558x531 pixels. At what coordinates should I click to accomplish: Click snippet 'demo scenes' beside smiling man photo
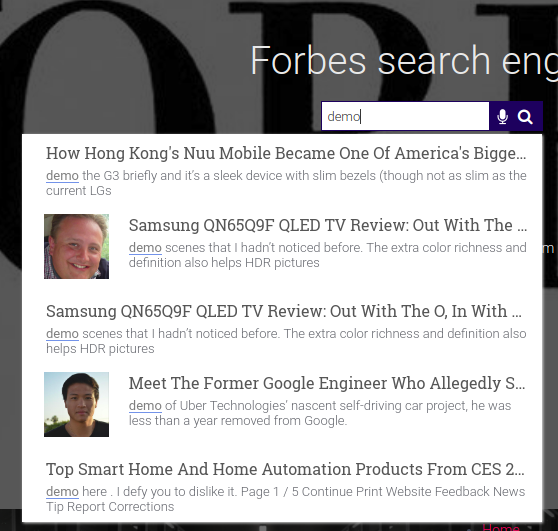pyautogui.click(x=327, y=255)
